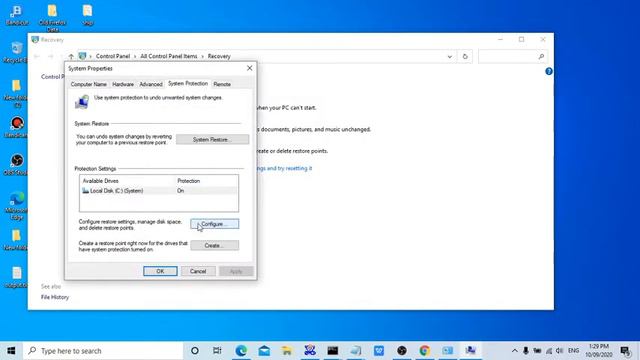The width and height of the screenshot is (640, 360).
Task: Switch to the Hardware tab
Action: pos(123,84)
